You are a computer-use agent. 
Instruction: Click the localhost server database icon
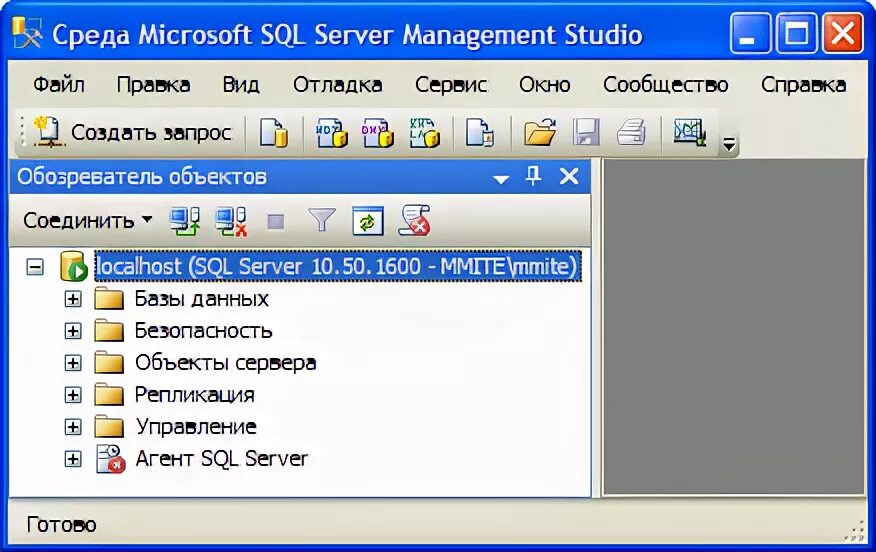(74, 266)
